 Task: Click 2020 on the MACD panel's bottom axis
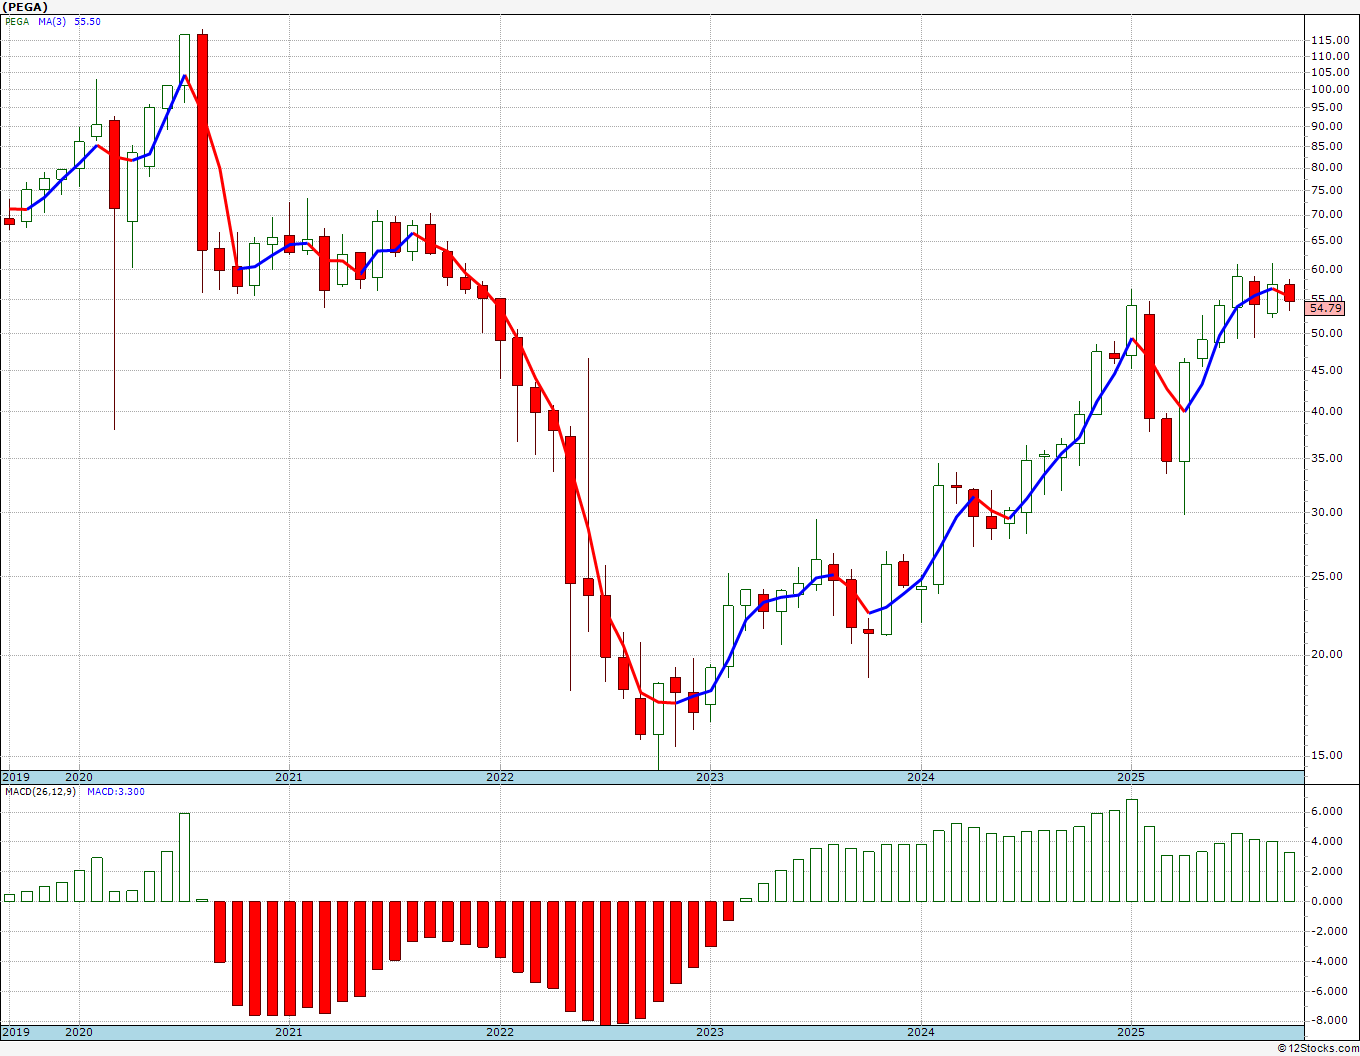point(79,1032)
